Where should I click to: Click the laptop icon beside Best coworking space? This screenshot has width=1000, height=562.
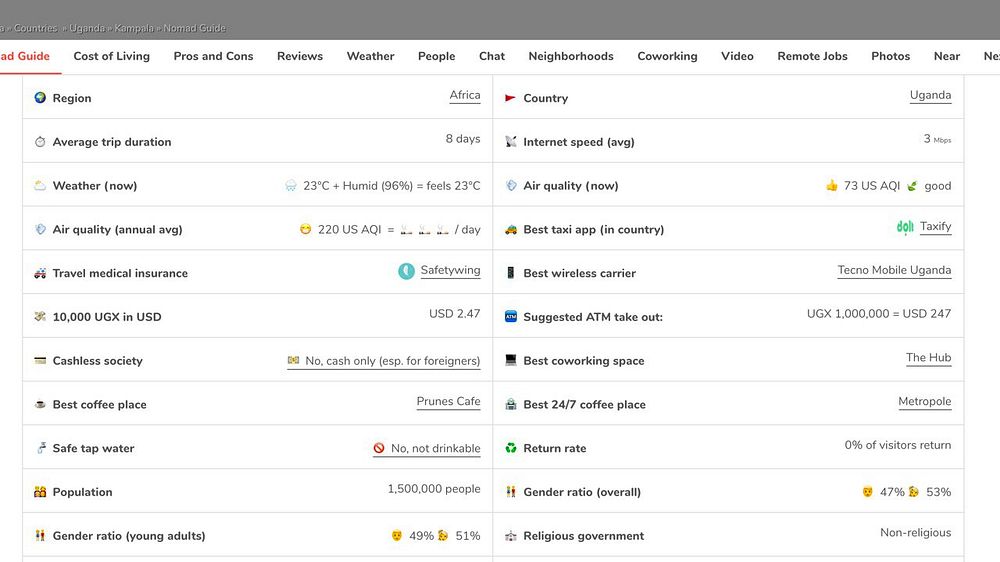pyautogui.click(x=511, y=360)
